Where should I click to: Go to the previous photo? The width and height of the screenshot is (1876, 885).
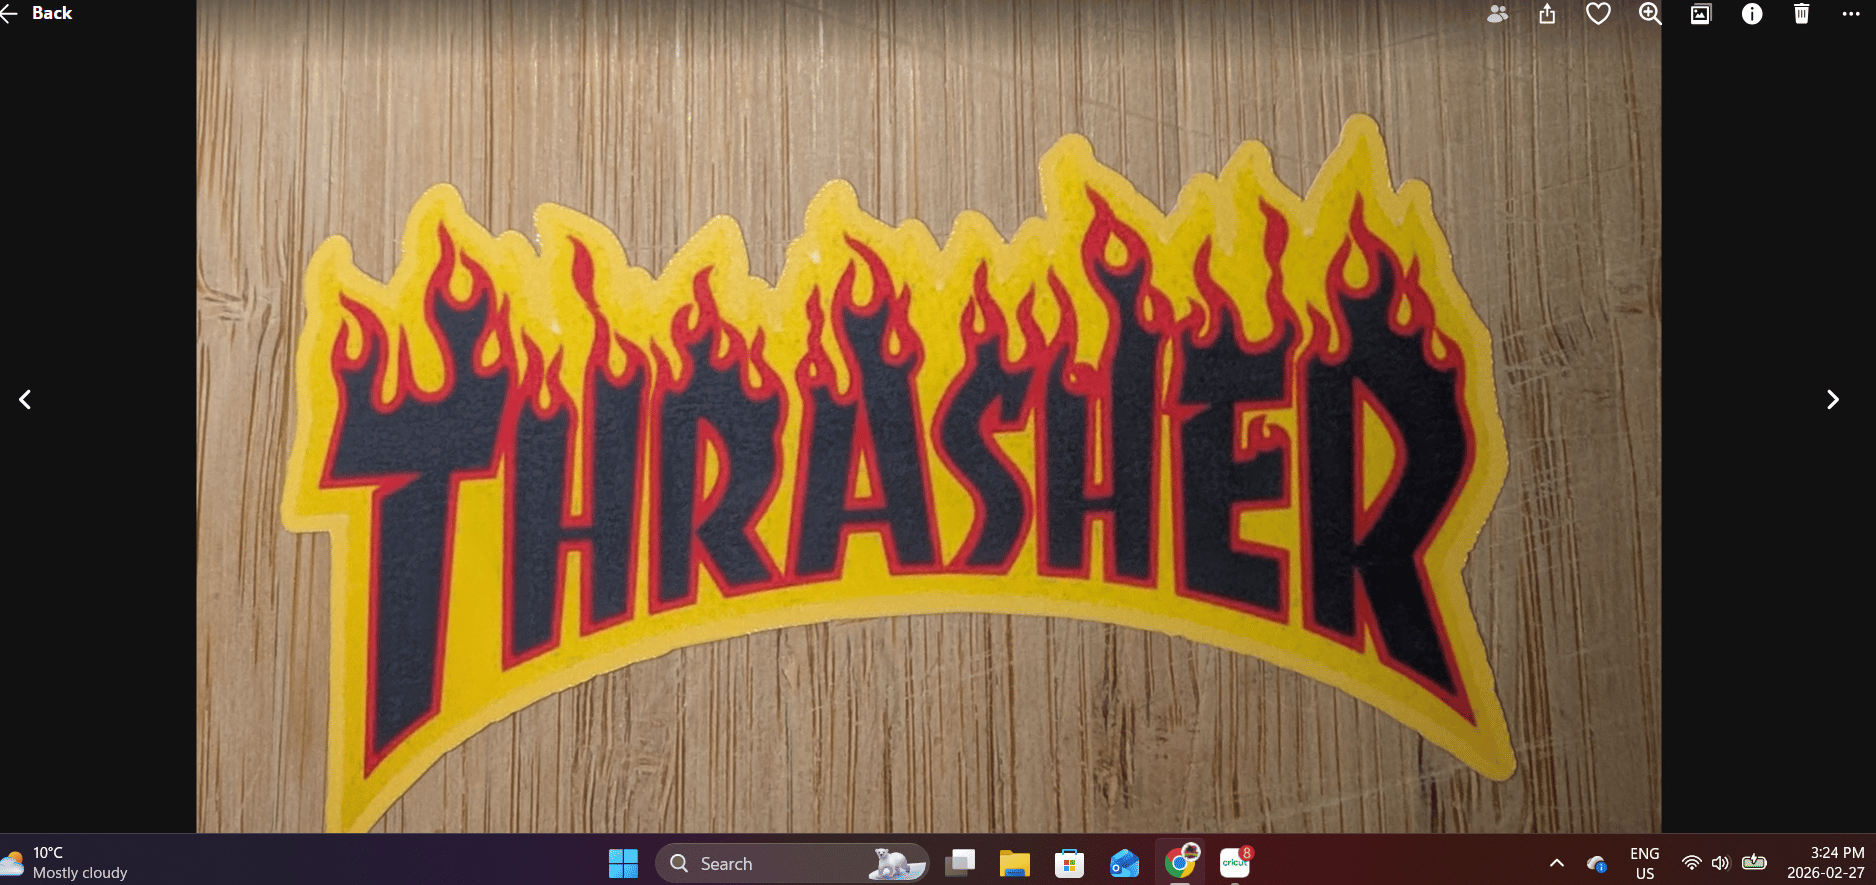(25, 400)
